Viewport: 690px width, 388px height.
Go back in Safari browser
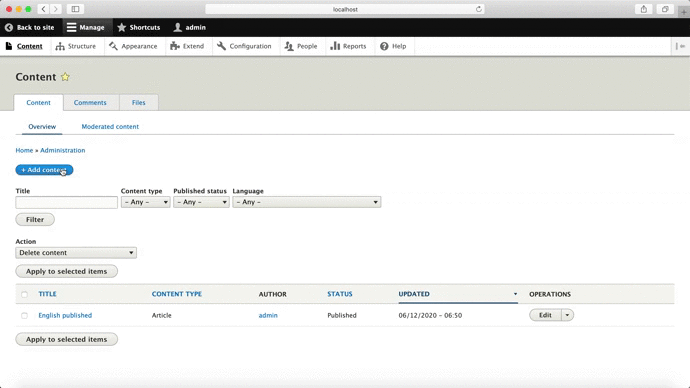(43, 9)
